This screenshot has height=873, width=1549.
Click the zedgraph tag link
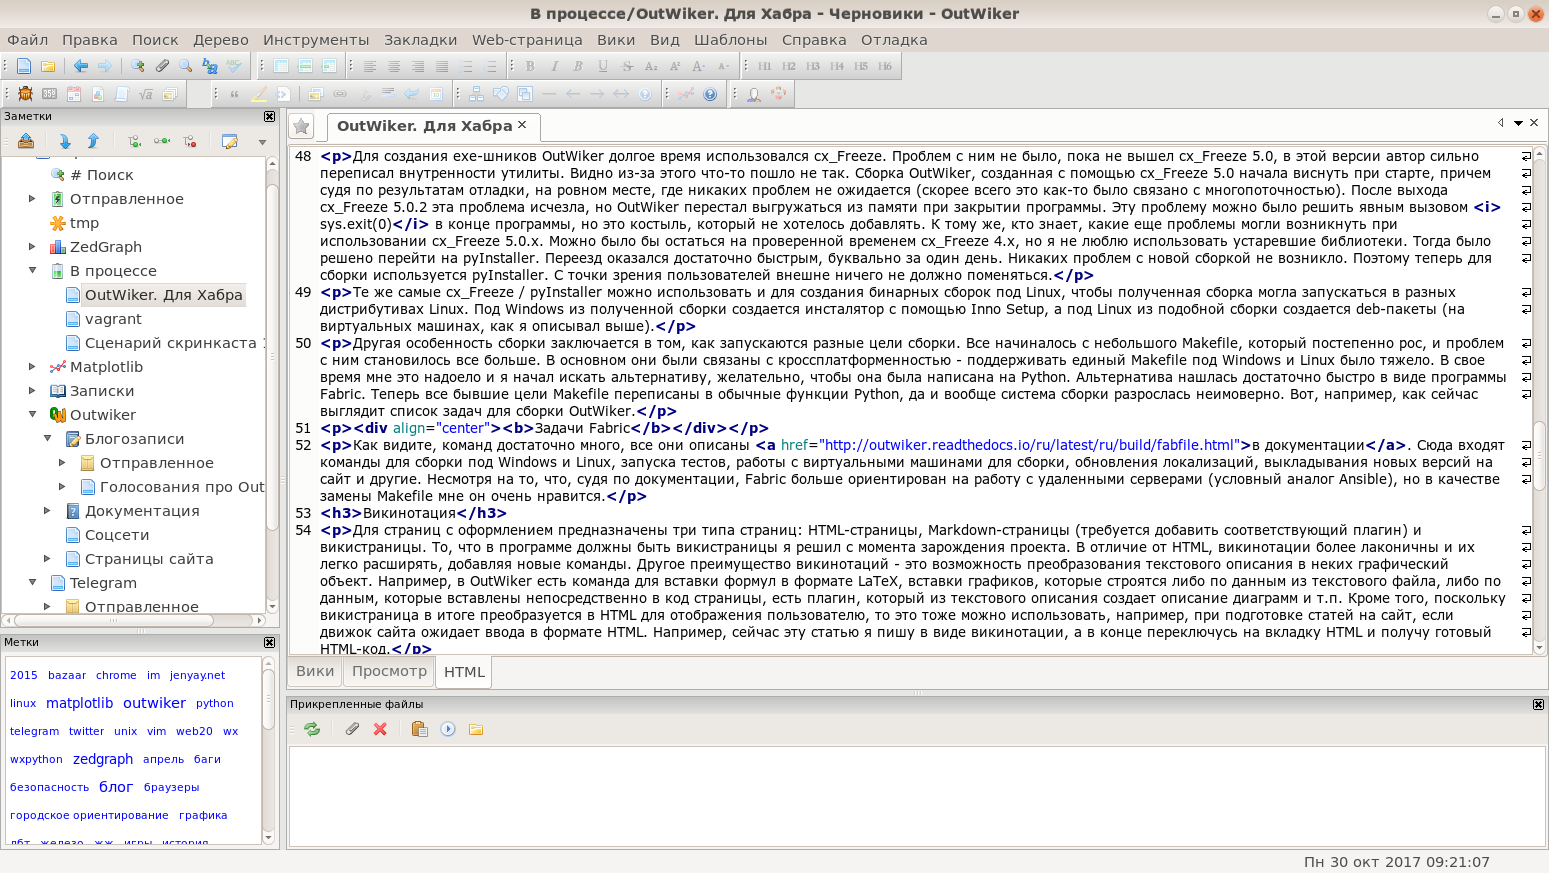click(x=102, y=759)
